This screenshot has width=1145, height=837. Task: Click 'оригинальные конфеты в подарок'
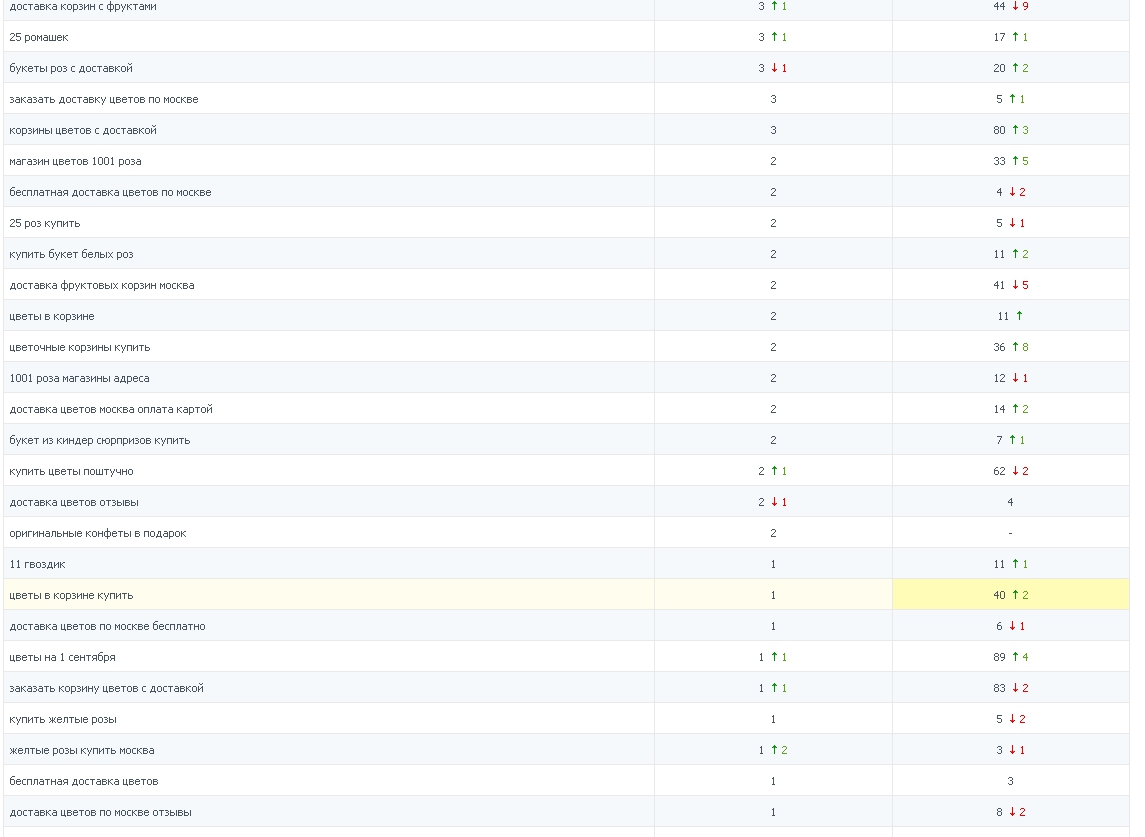coord(98,534)
